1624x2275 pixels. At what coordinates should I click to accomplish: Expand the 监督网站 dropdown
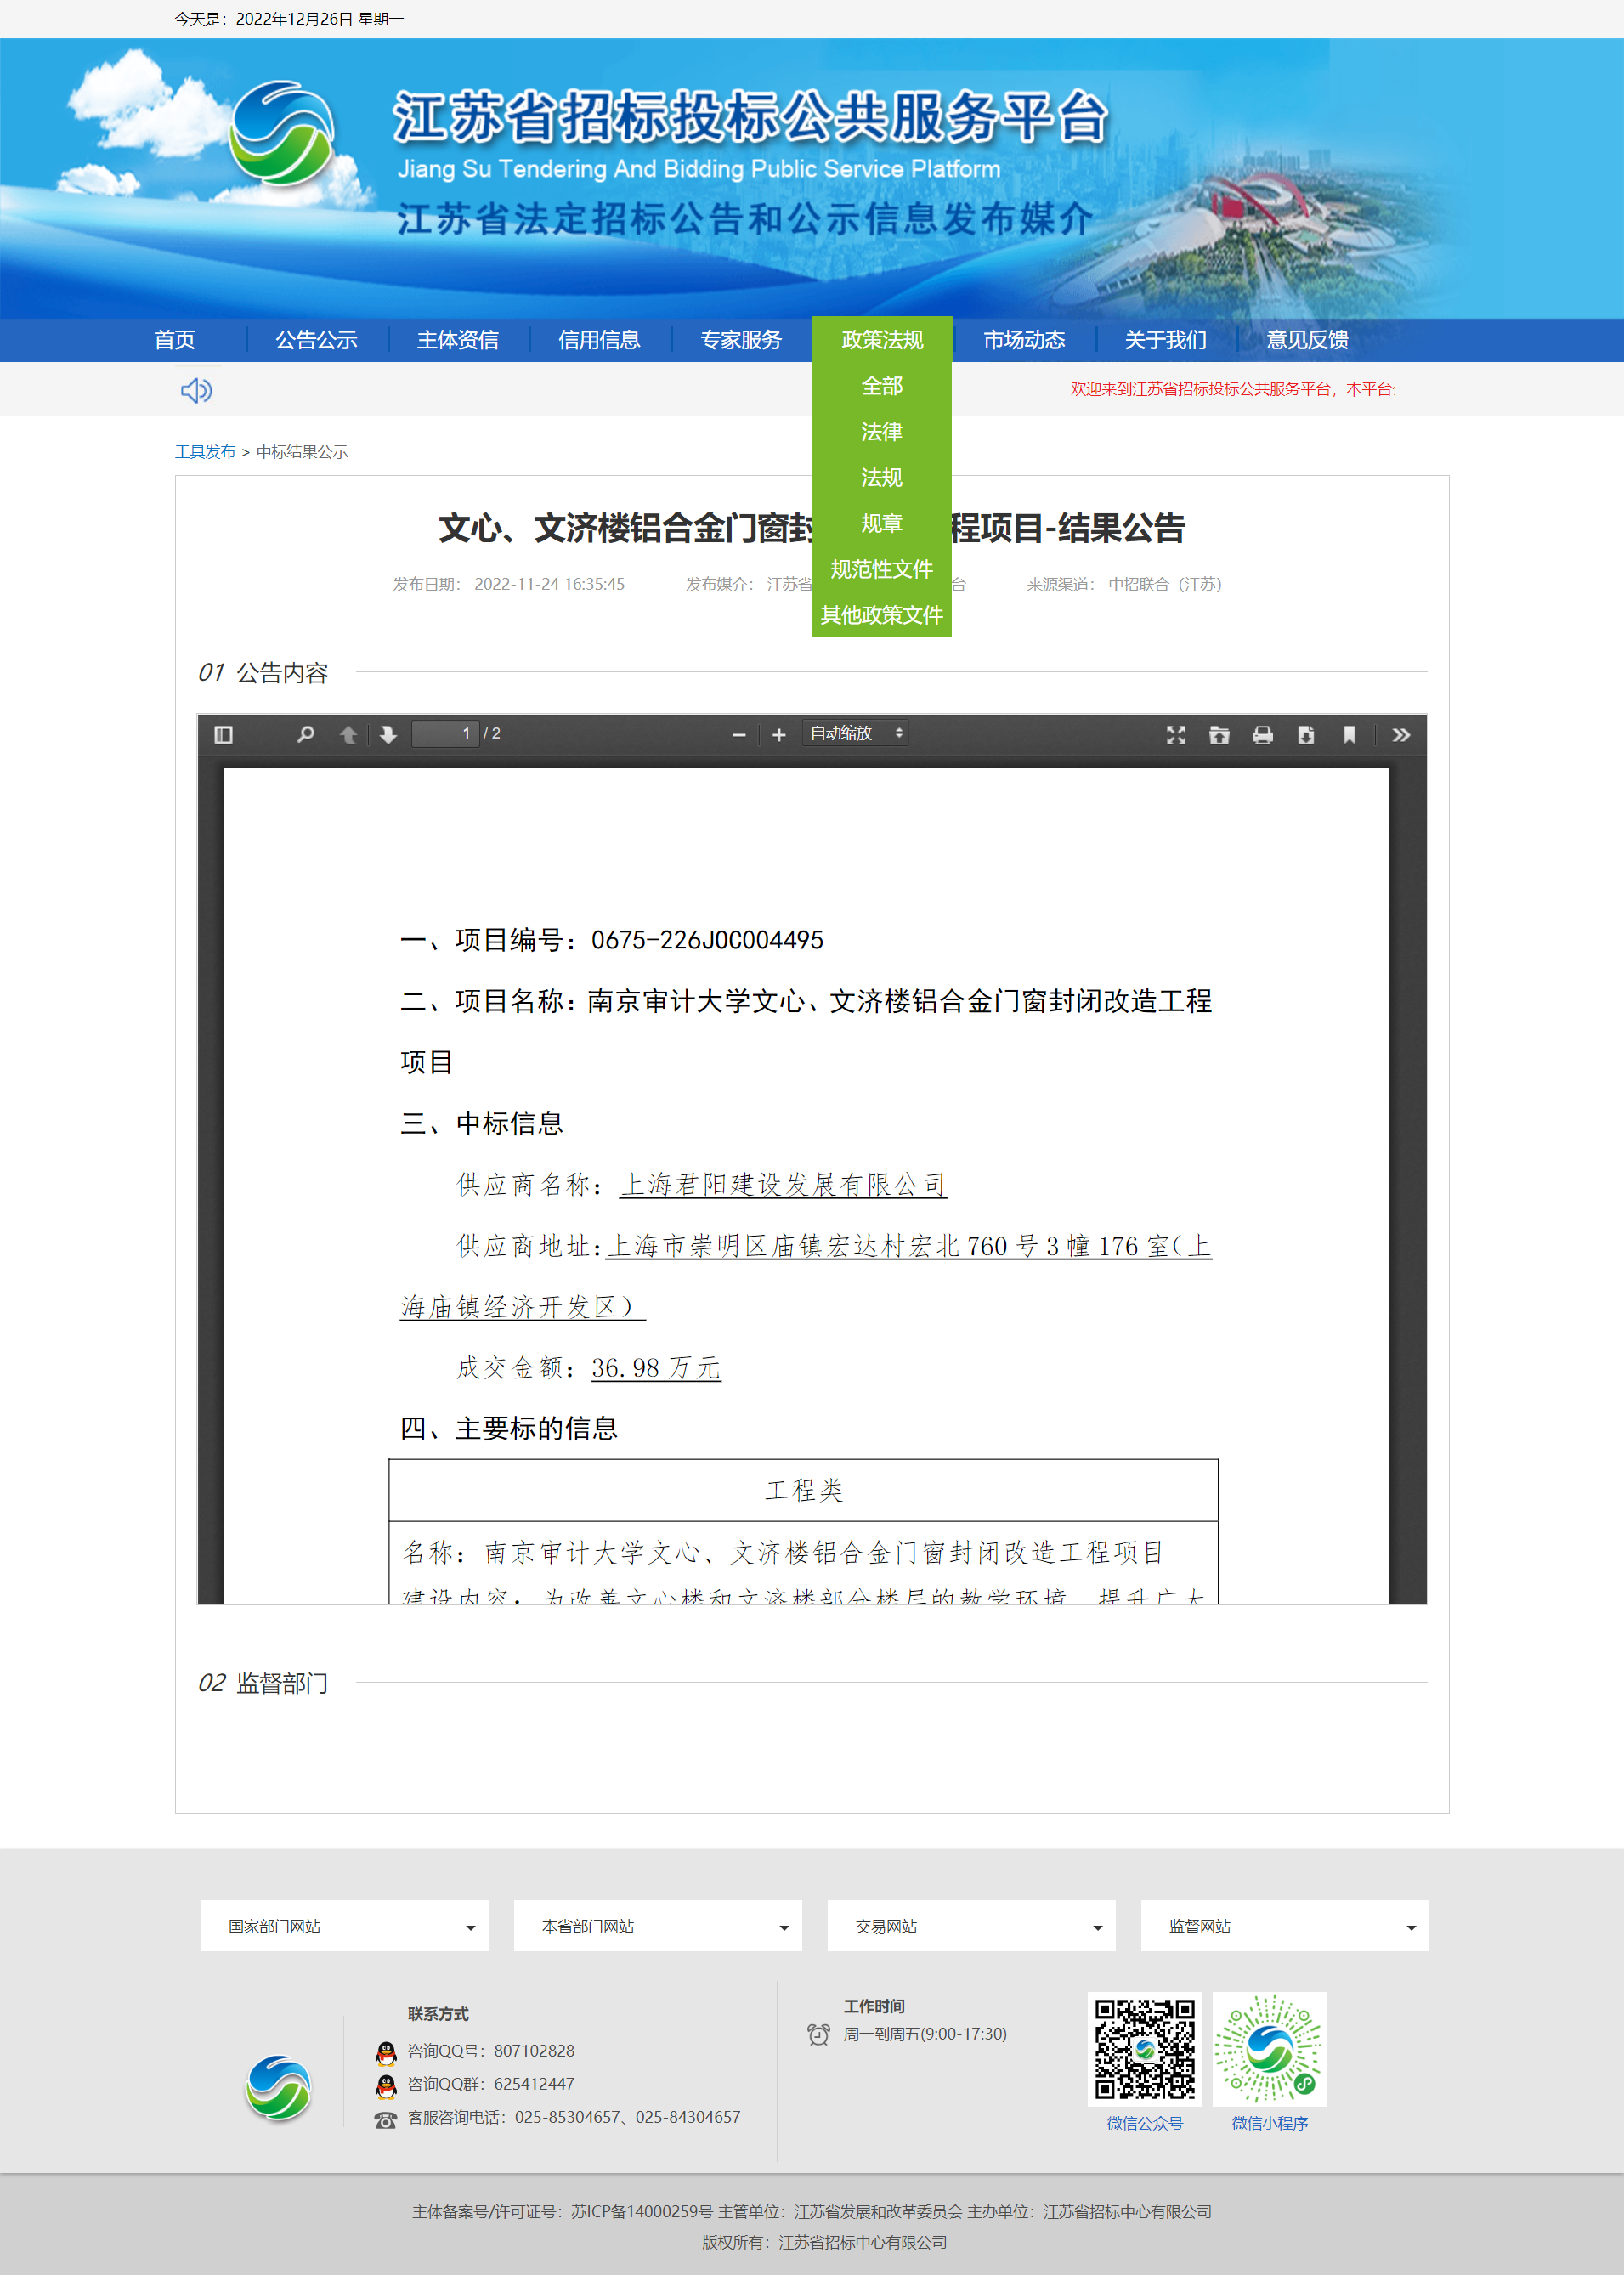[x=1285, y=1926]
